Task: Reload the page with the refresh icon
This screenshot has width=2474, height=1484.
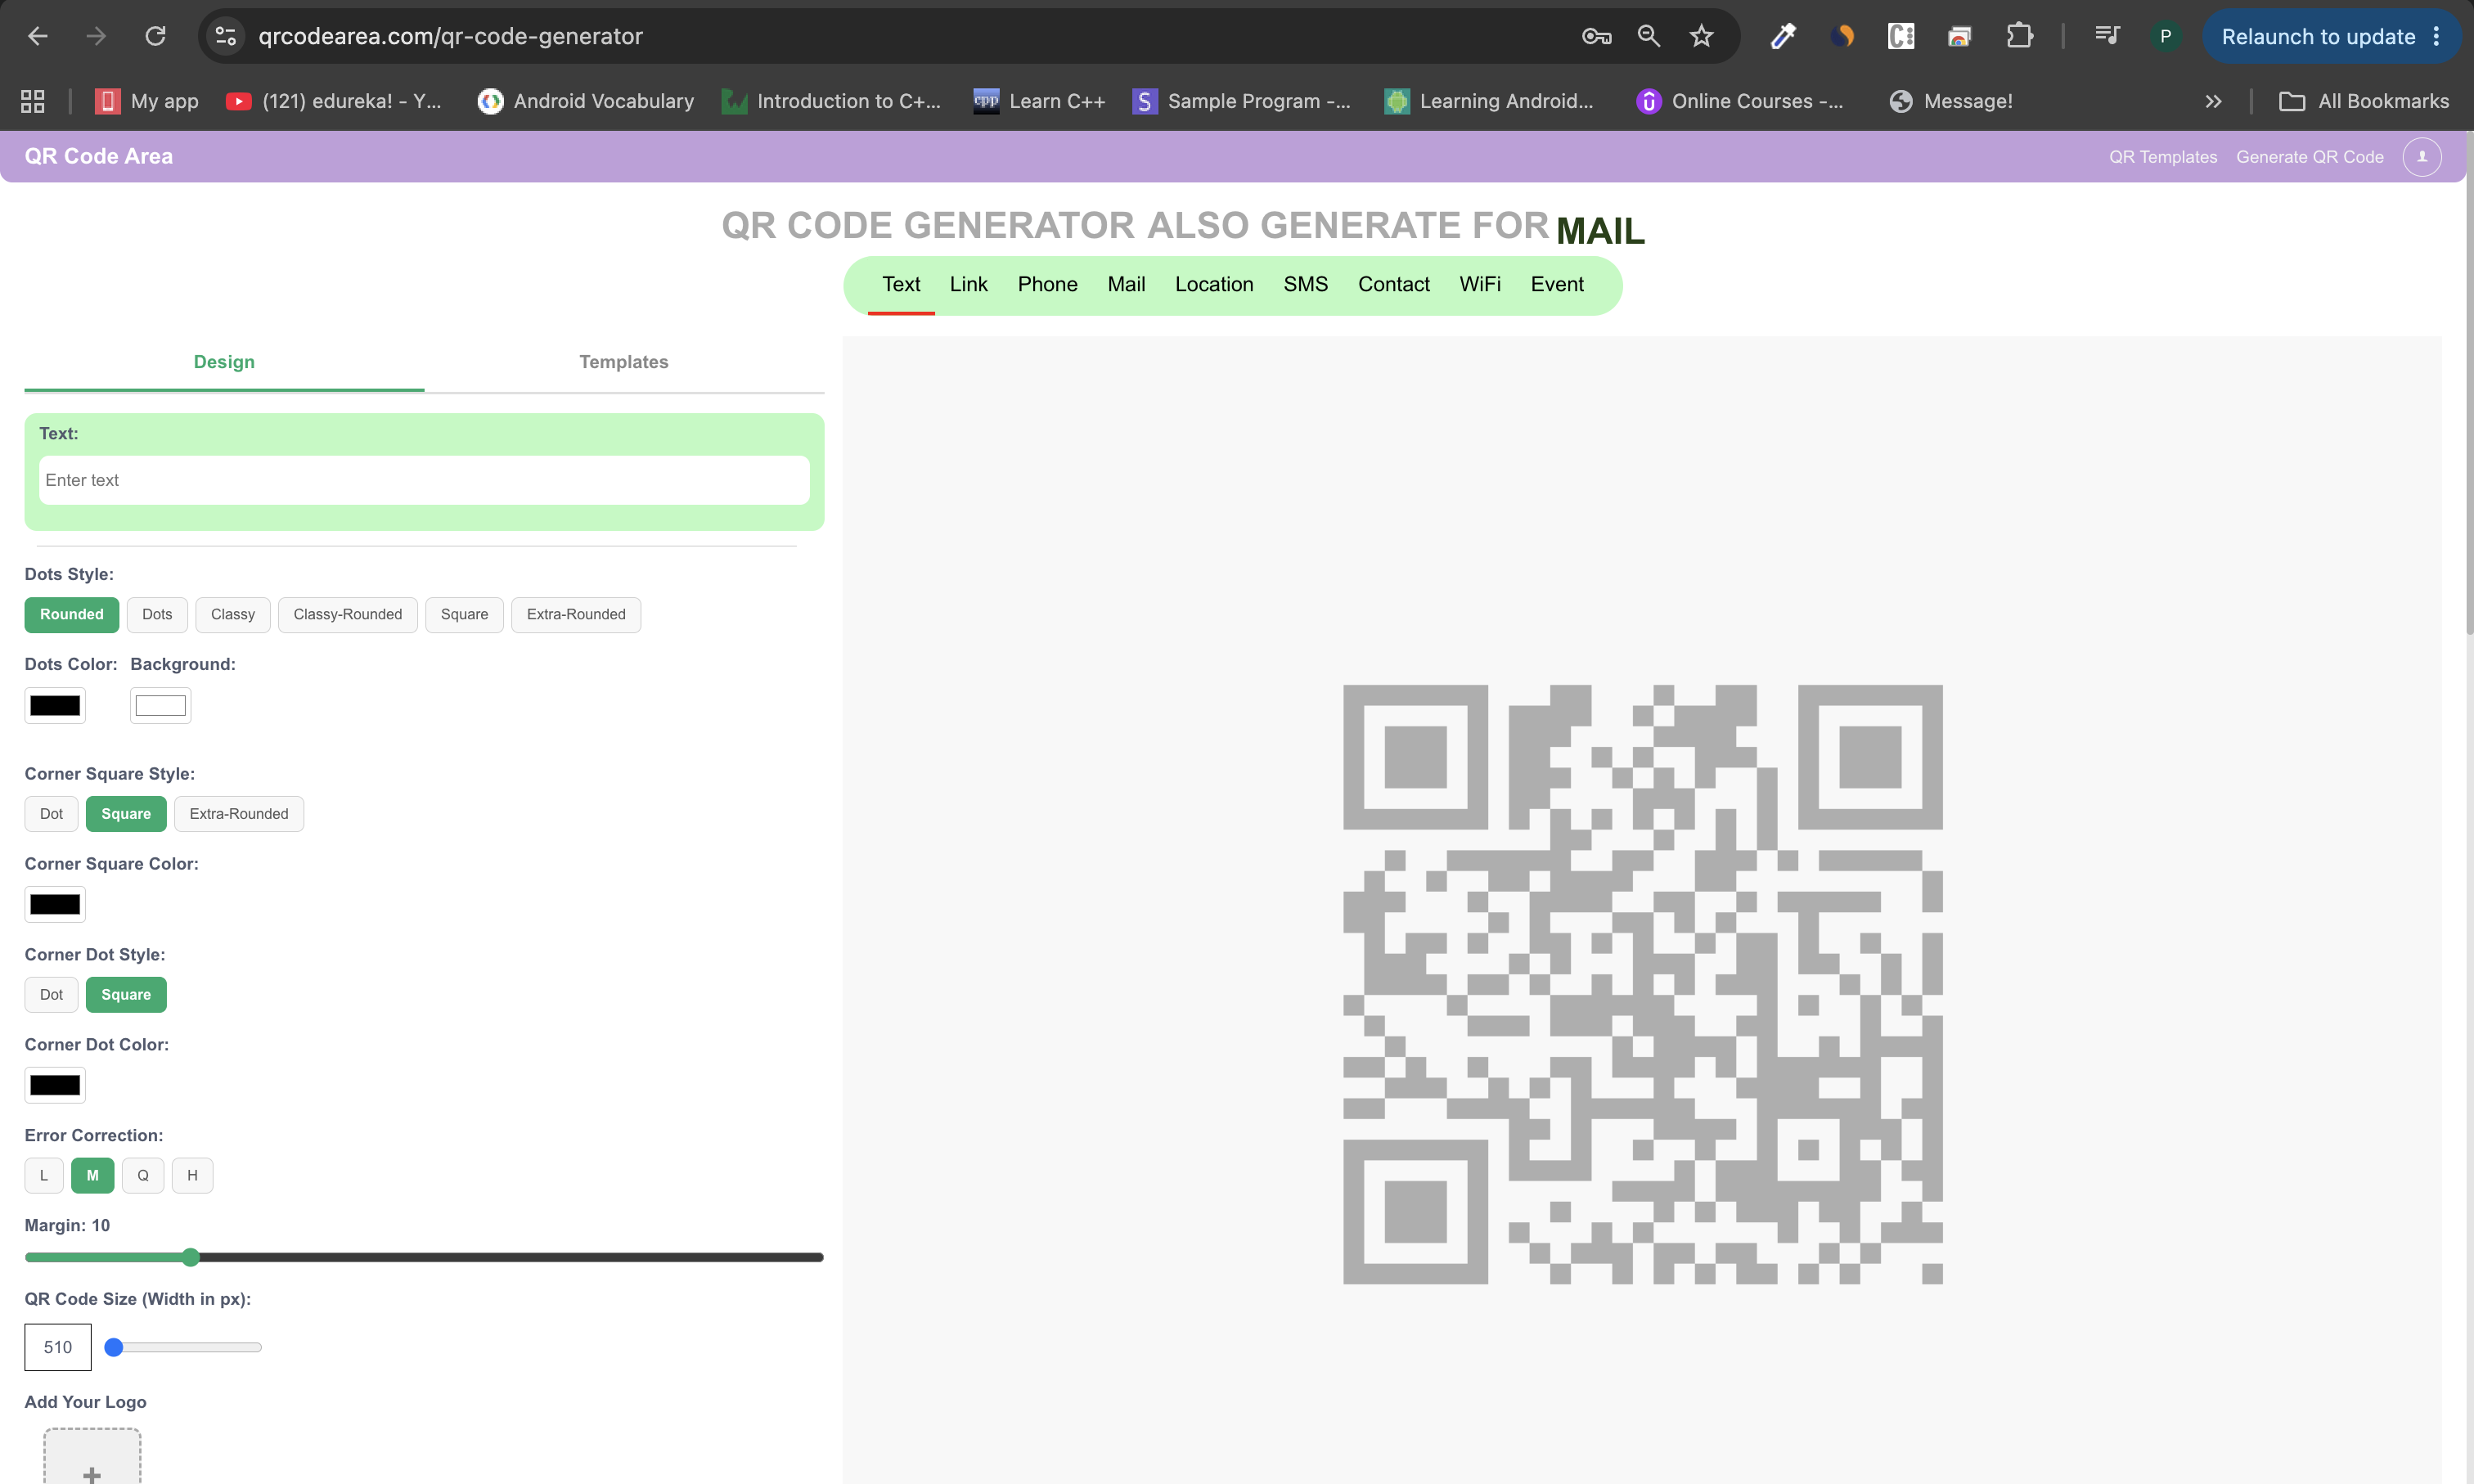Action: [155, 36]
